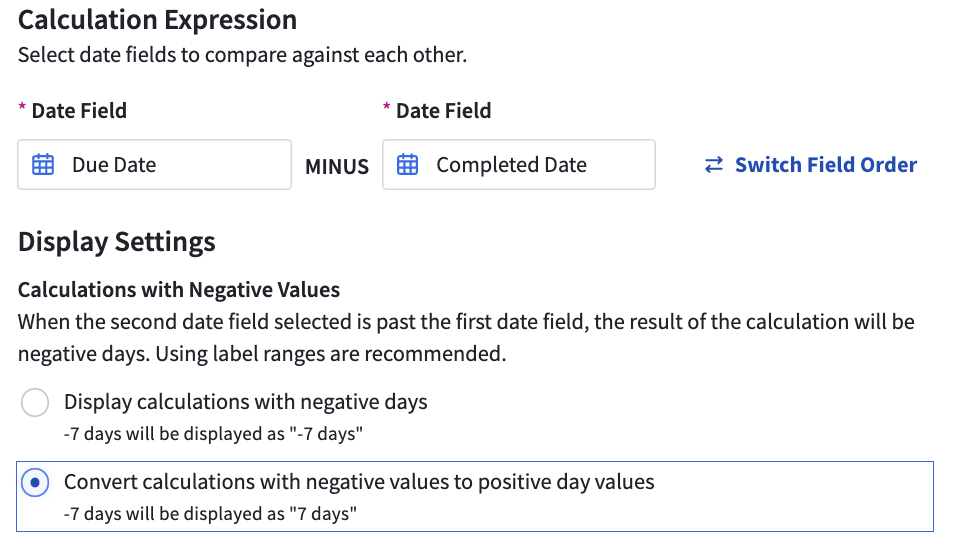Click the hint showing positive "7 days" result
The width and height of the screenshot is (954, 560).
coord(210,514)
